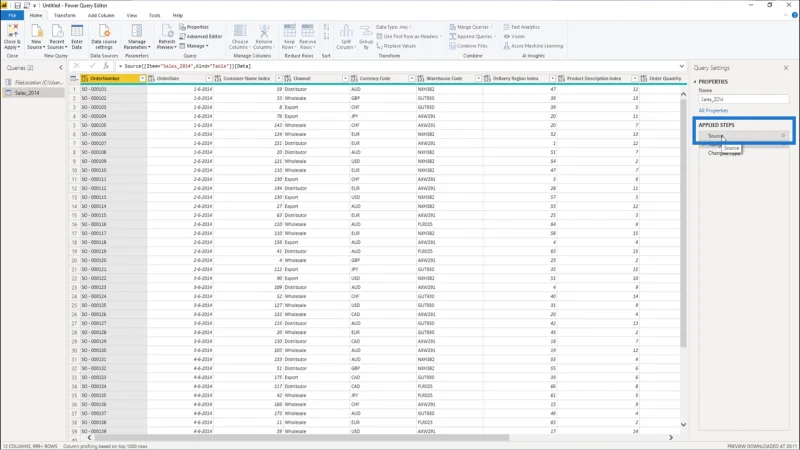Open query Properties from ribbon
800x450 pixels.
pyautogui.click(x=194, y=27)
